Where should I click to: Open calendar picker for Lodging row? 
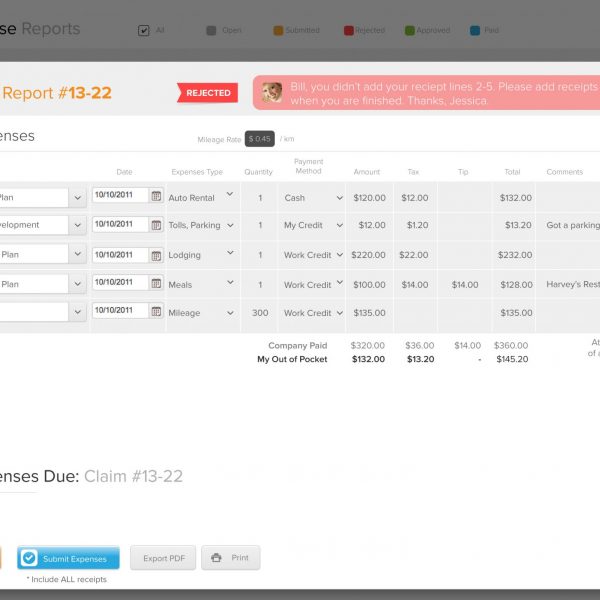(x=156, y=256)
